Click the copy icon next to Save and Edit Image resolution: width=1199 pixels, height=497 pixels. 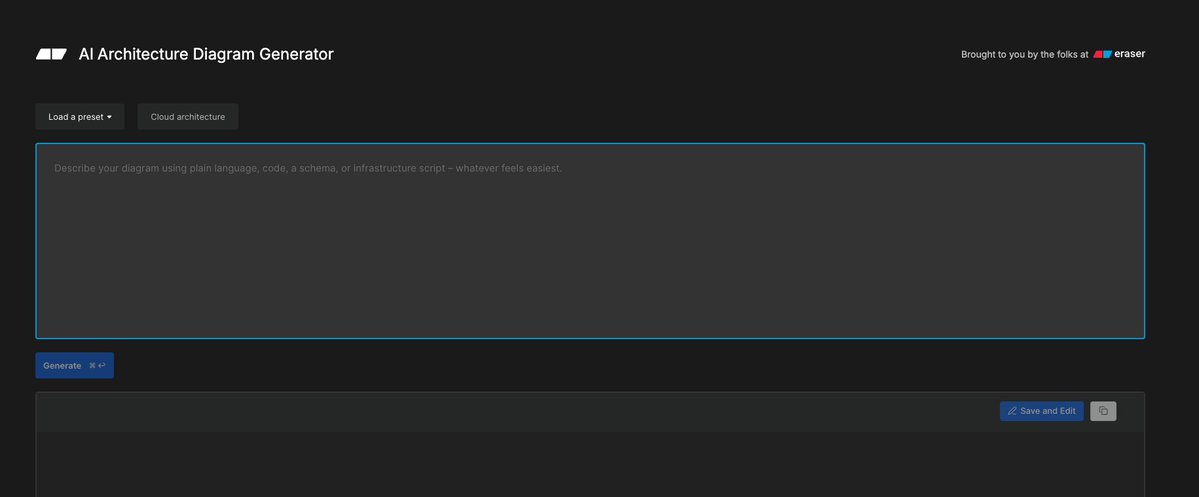[x=1103, y=411]
